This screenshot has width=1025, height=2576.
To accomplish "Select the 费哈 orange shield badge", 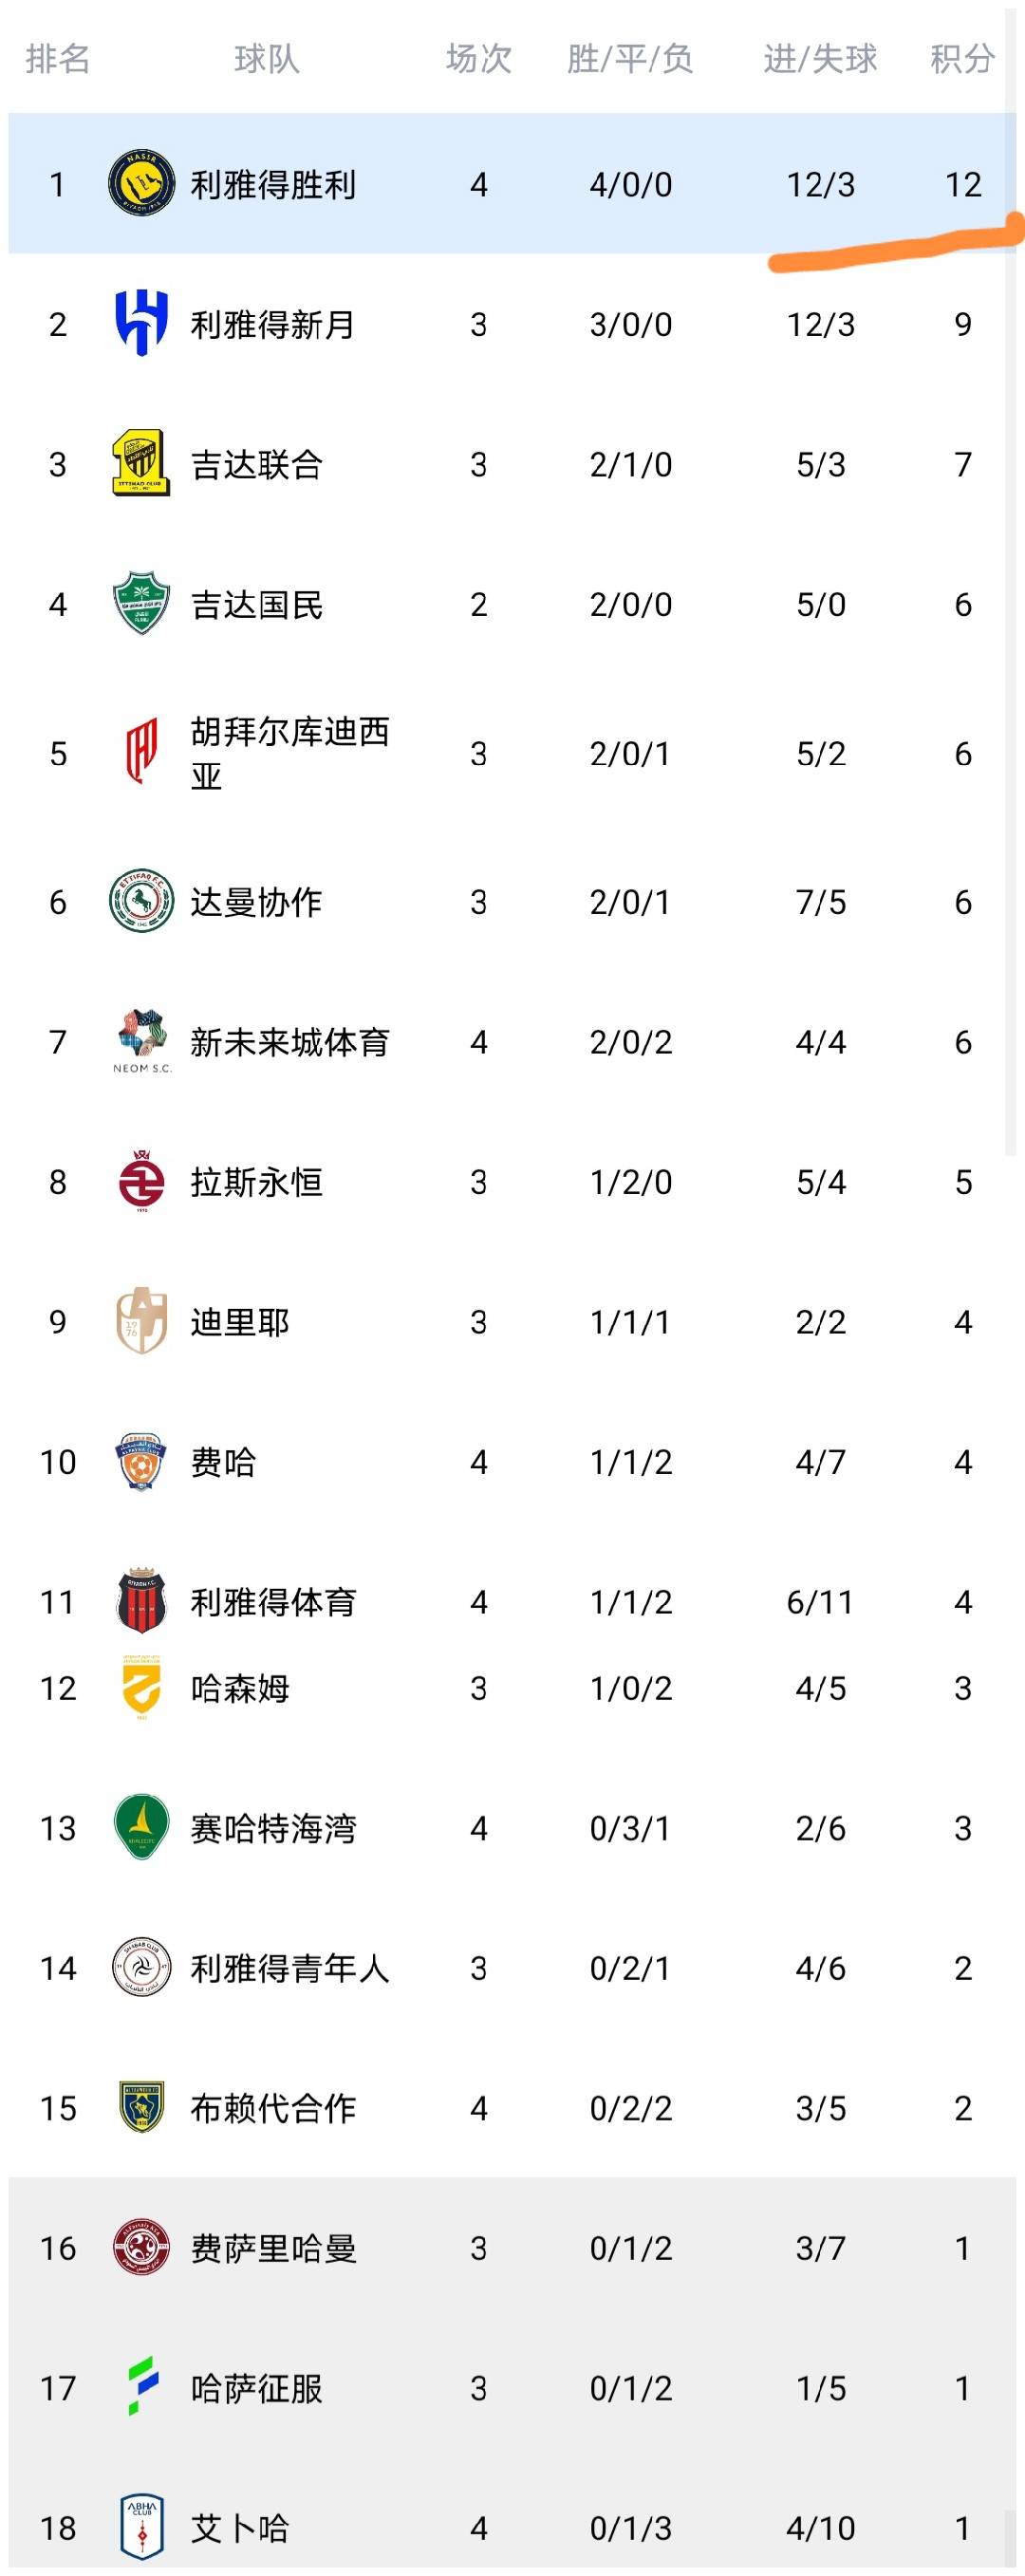I will coord(141,1462).
